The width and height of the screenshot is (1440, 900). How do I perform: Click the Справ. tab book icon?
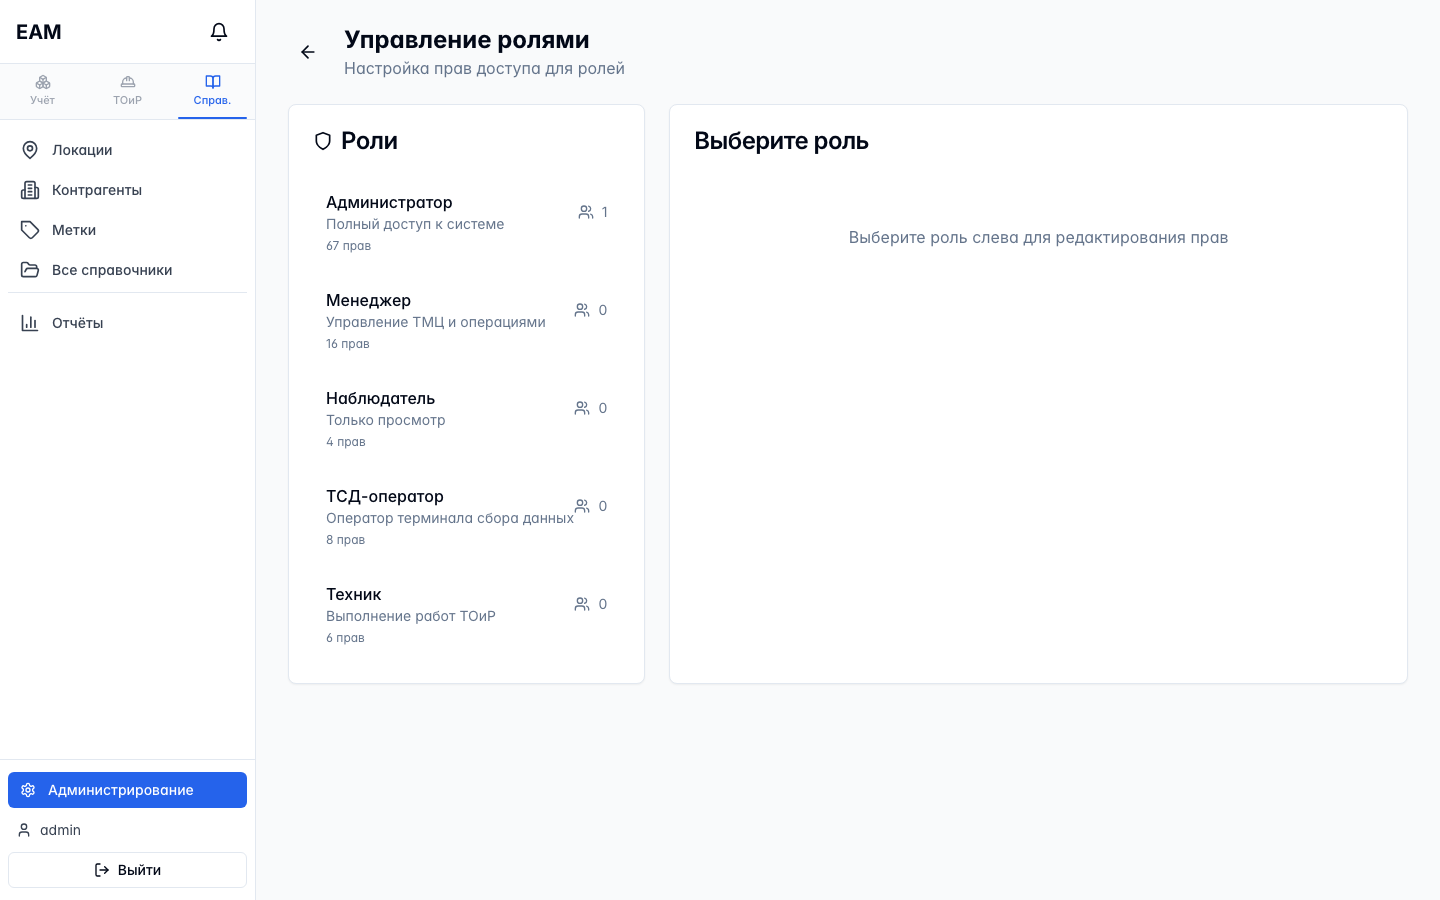[212, 82]
